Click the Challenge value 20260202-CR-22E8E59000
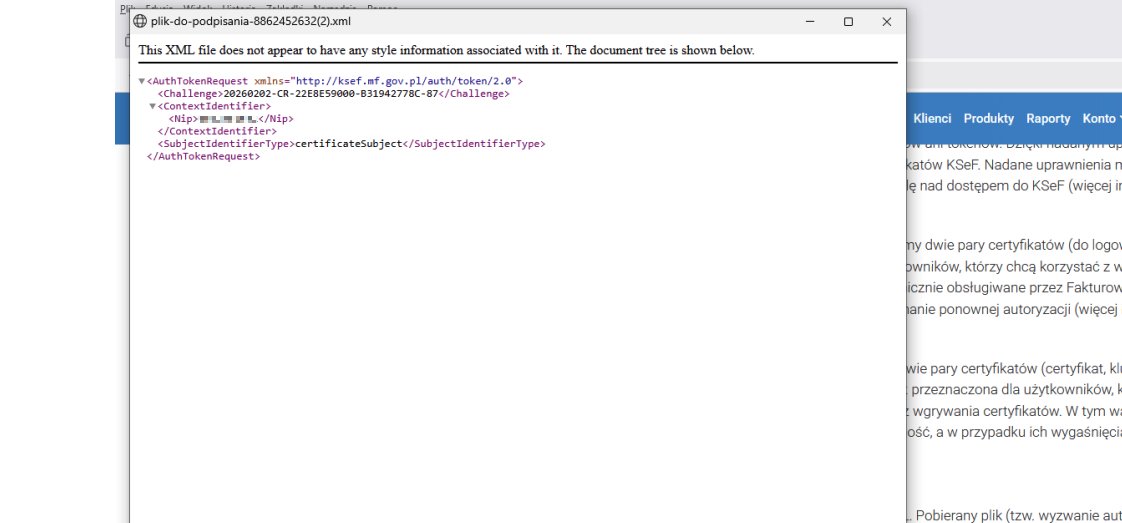Image resolution: width=1122 pixels, height=523 pixels. click(x=330, y=94)
